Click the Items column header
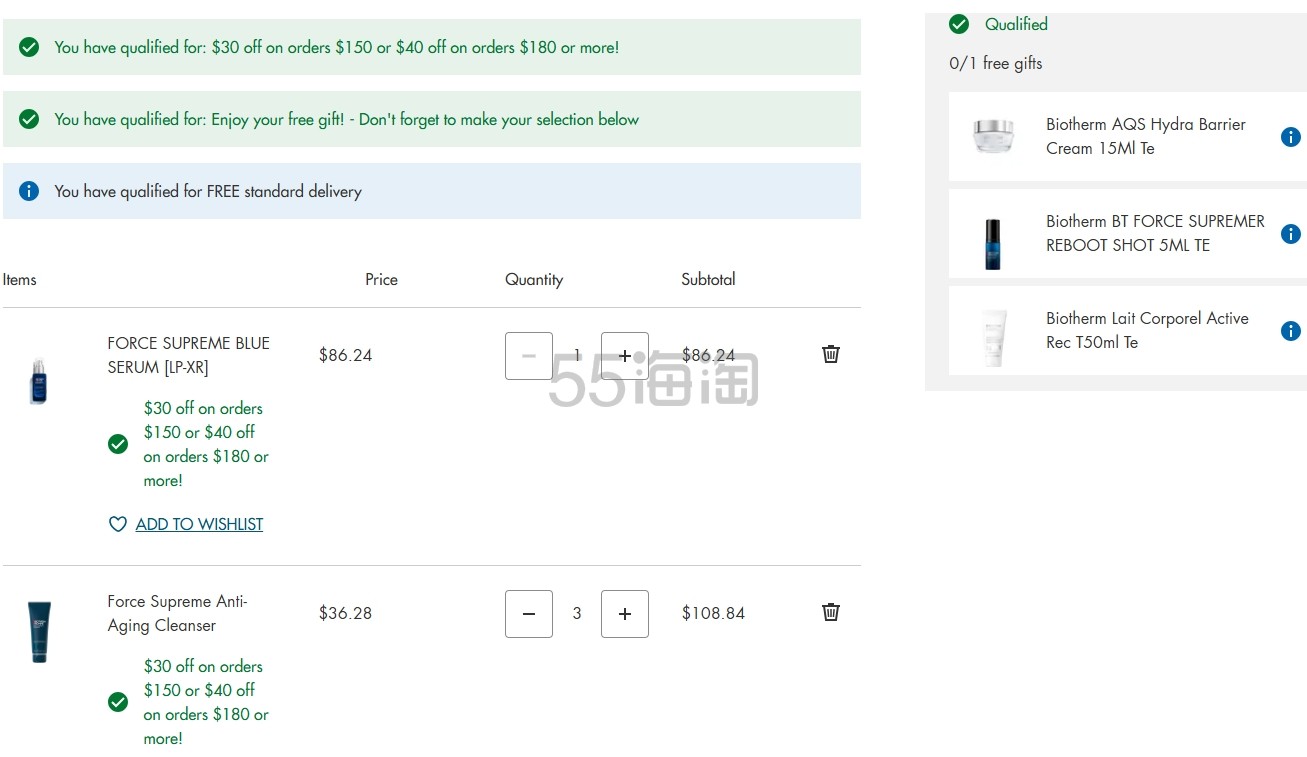 click(19, 279)
